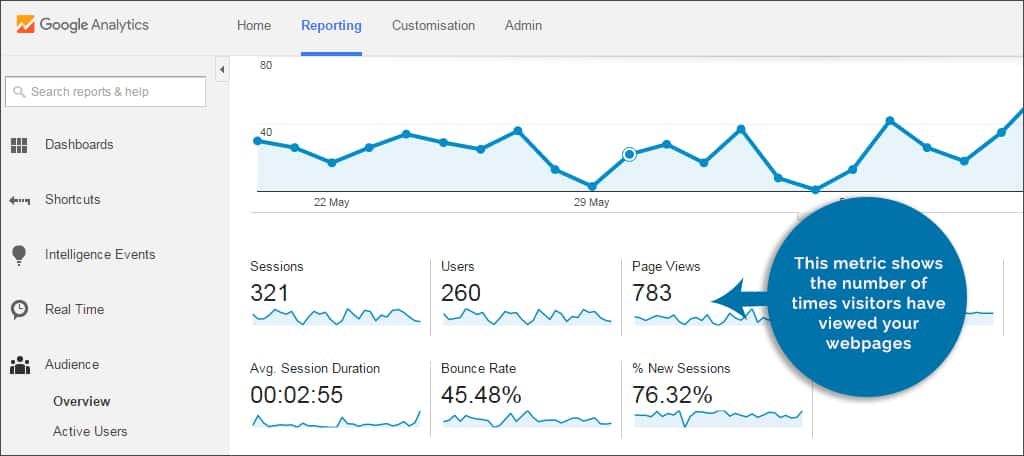
Task: Select Active Users under Audience
Action: (90, 431)
